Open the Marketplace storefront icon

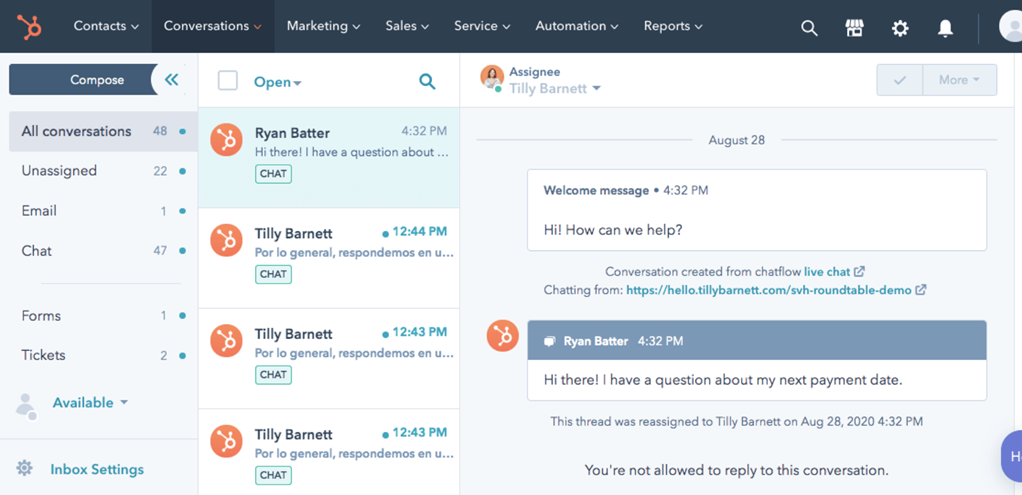[854, 28]
